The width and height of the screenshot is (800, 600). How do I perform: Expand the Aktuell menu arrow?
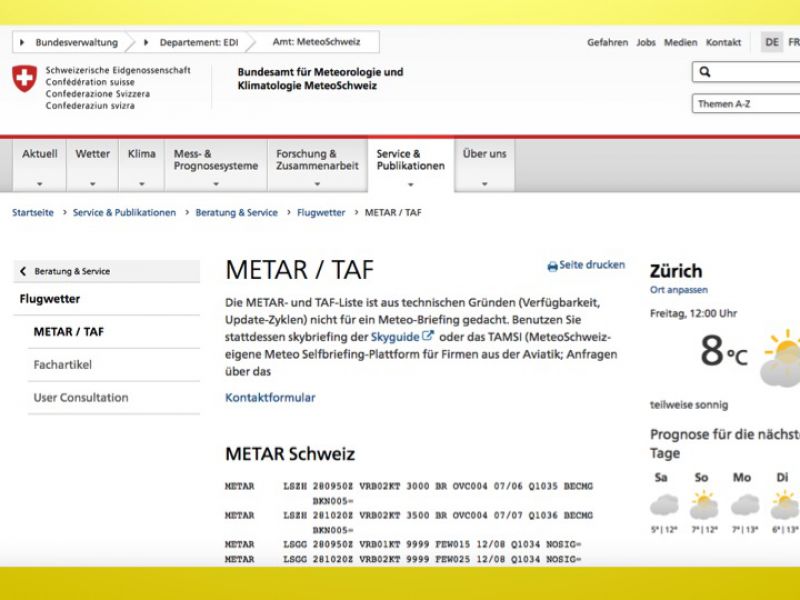[x=39, y=184]
